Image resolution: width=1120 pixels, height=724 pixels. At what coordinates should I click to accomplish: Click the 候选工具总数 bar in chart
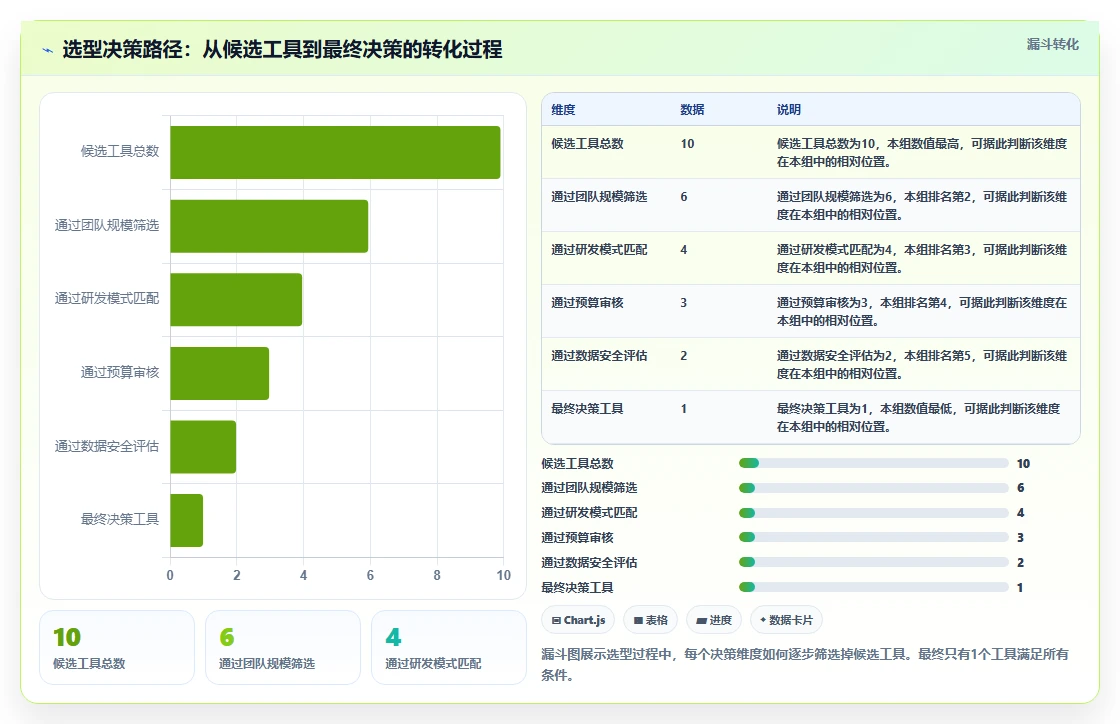click(335, 152)
